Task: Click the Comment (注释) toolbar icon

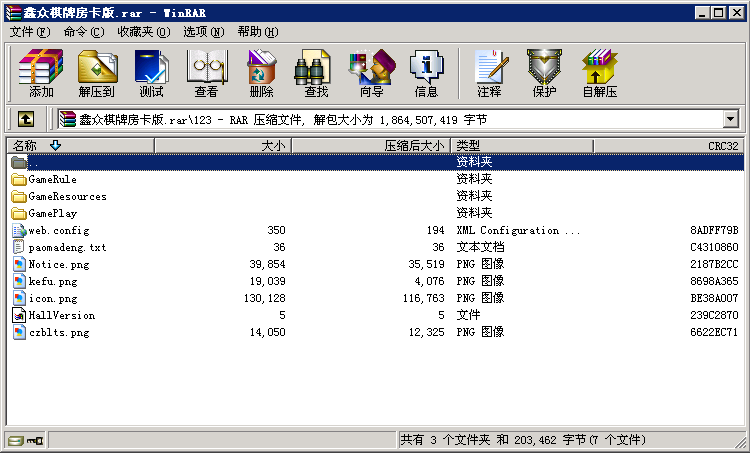Action: 489,73
